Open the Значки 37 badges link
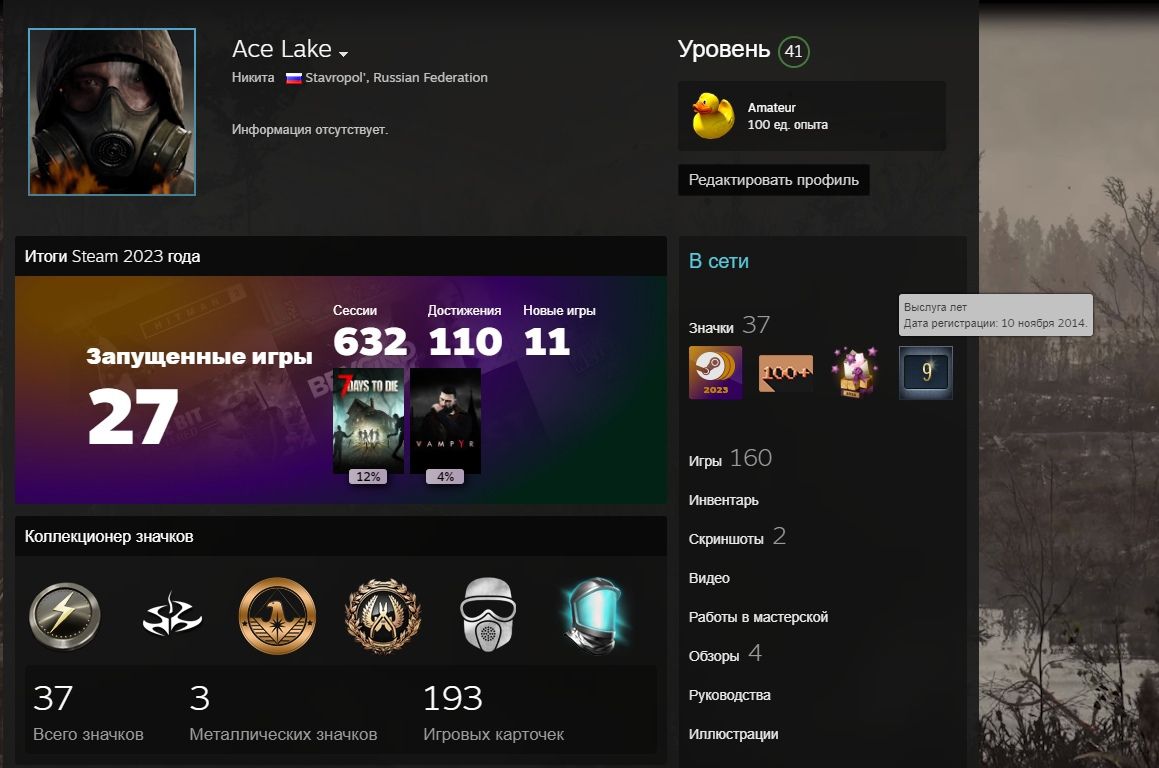The width and height of the screenshot is (1159, 768). point(730,325)
